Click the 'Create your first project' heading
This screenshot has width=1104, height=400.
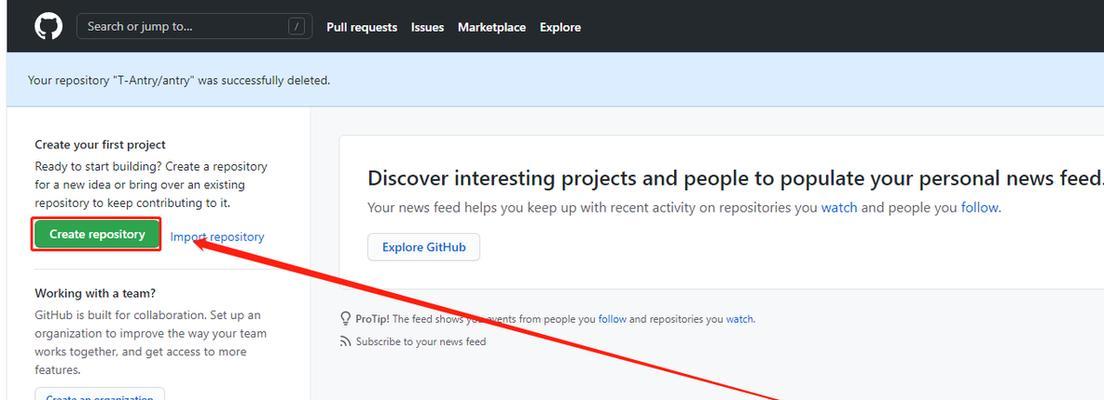click(x=100, y=144)
